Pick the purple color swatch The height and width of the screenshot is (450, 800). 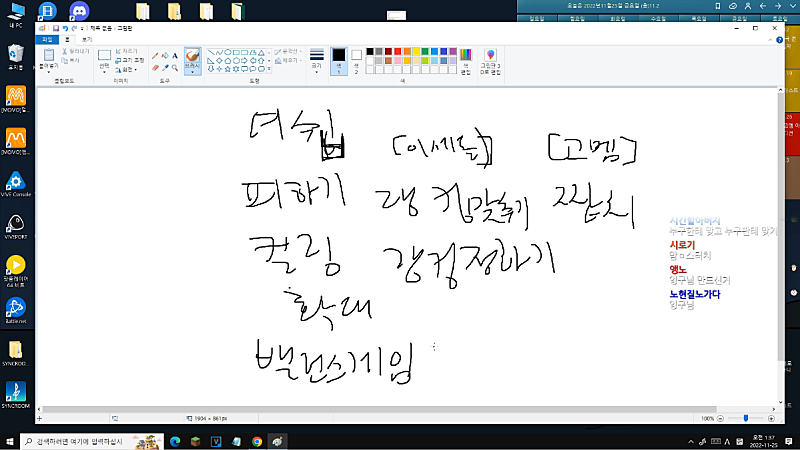point(453,52)
